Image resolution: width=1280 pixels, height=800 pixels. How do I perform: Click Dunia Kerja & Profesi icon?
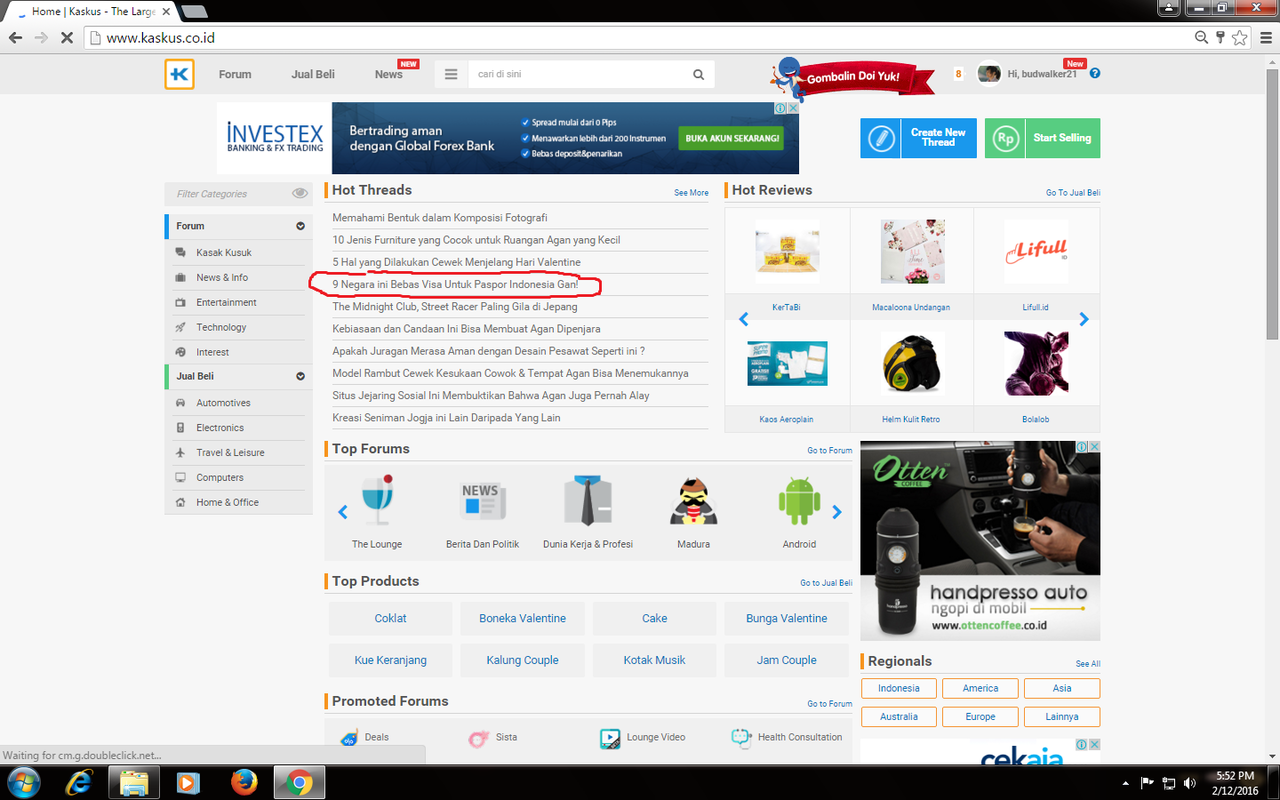(x=588, y=501)
